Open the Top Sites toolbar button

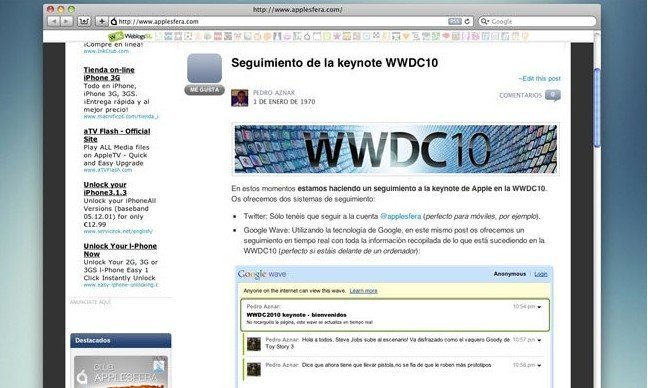coord(84,21)
